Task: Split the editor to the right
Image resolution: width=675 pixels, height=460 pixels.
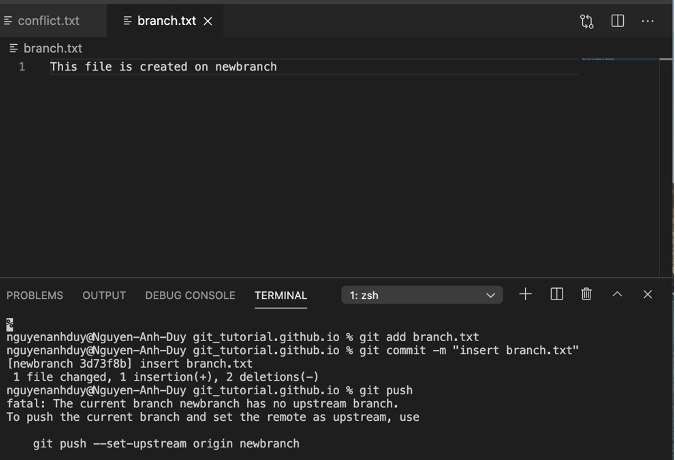Action: (x=618, y=21)
